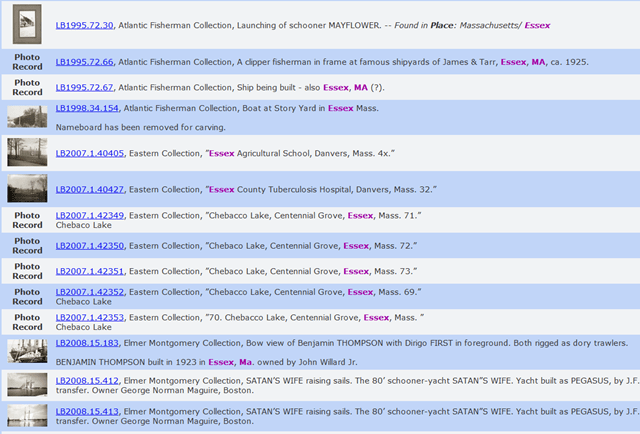640x434 pixels.
Task: Open the Benjamin THOMPSON bow view thumbnail
Action: pyautogui.click(x=27, y=351)
